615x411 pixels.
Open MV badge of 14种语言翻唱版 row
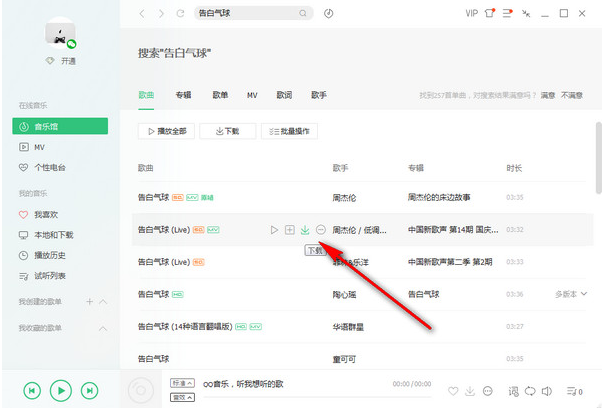tap(256, 327)
